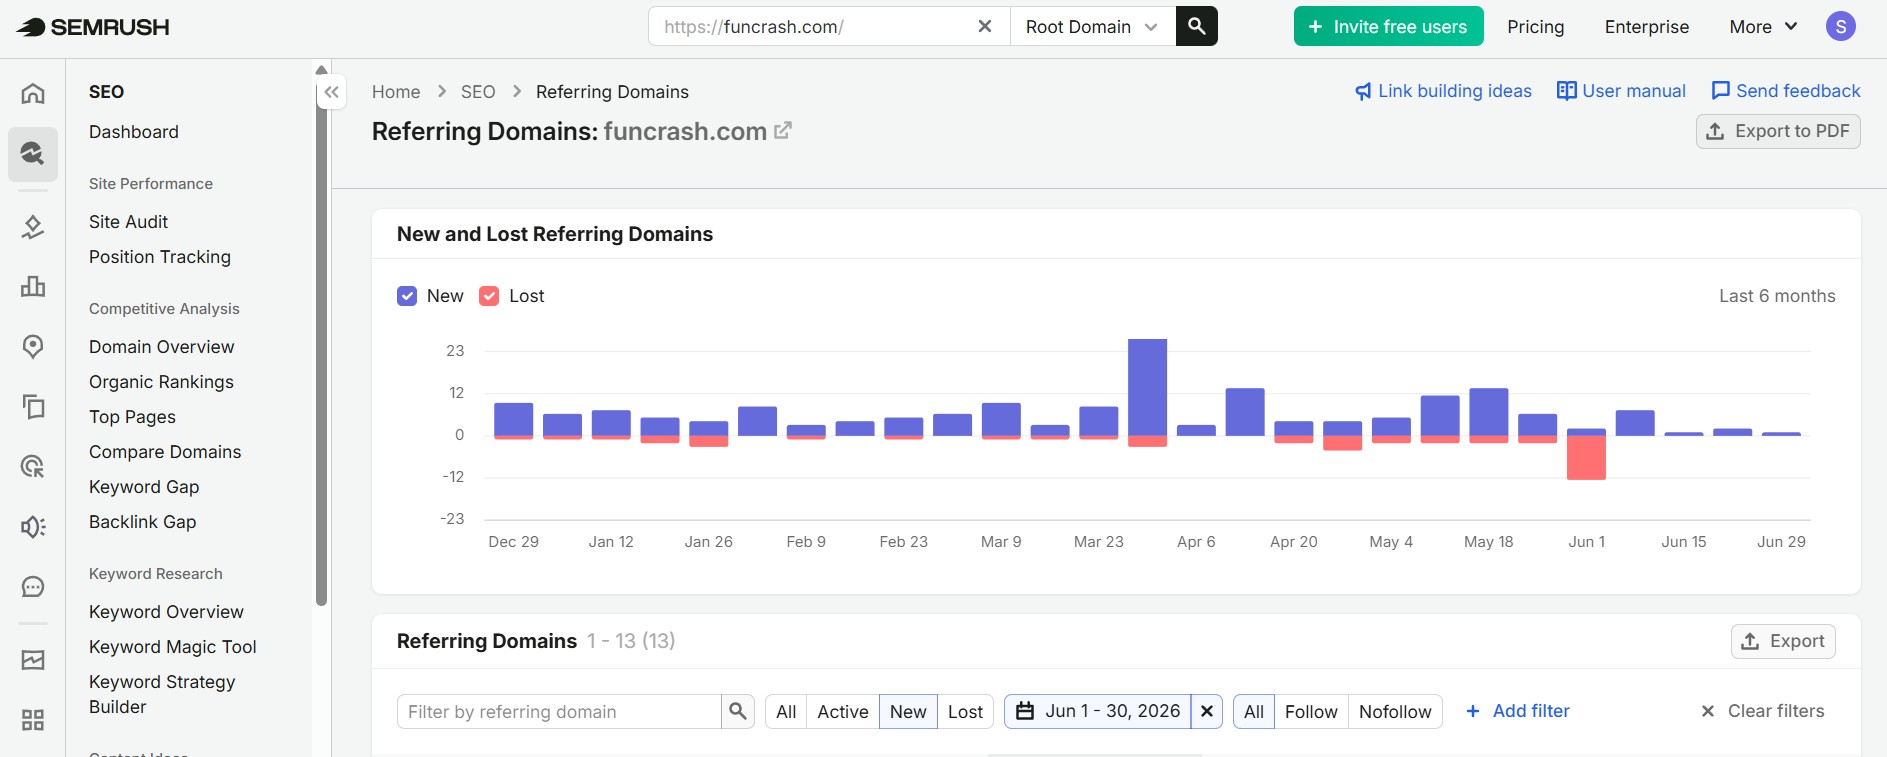The height and width of the screenshot is (757, 1887).
Task: Open Link building ideas link
Action: (1443, 91)
